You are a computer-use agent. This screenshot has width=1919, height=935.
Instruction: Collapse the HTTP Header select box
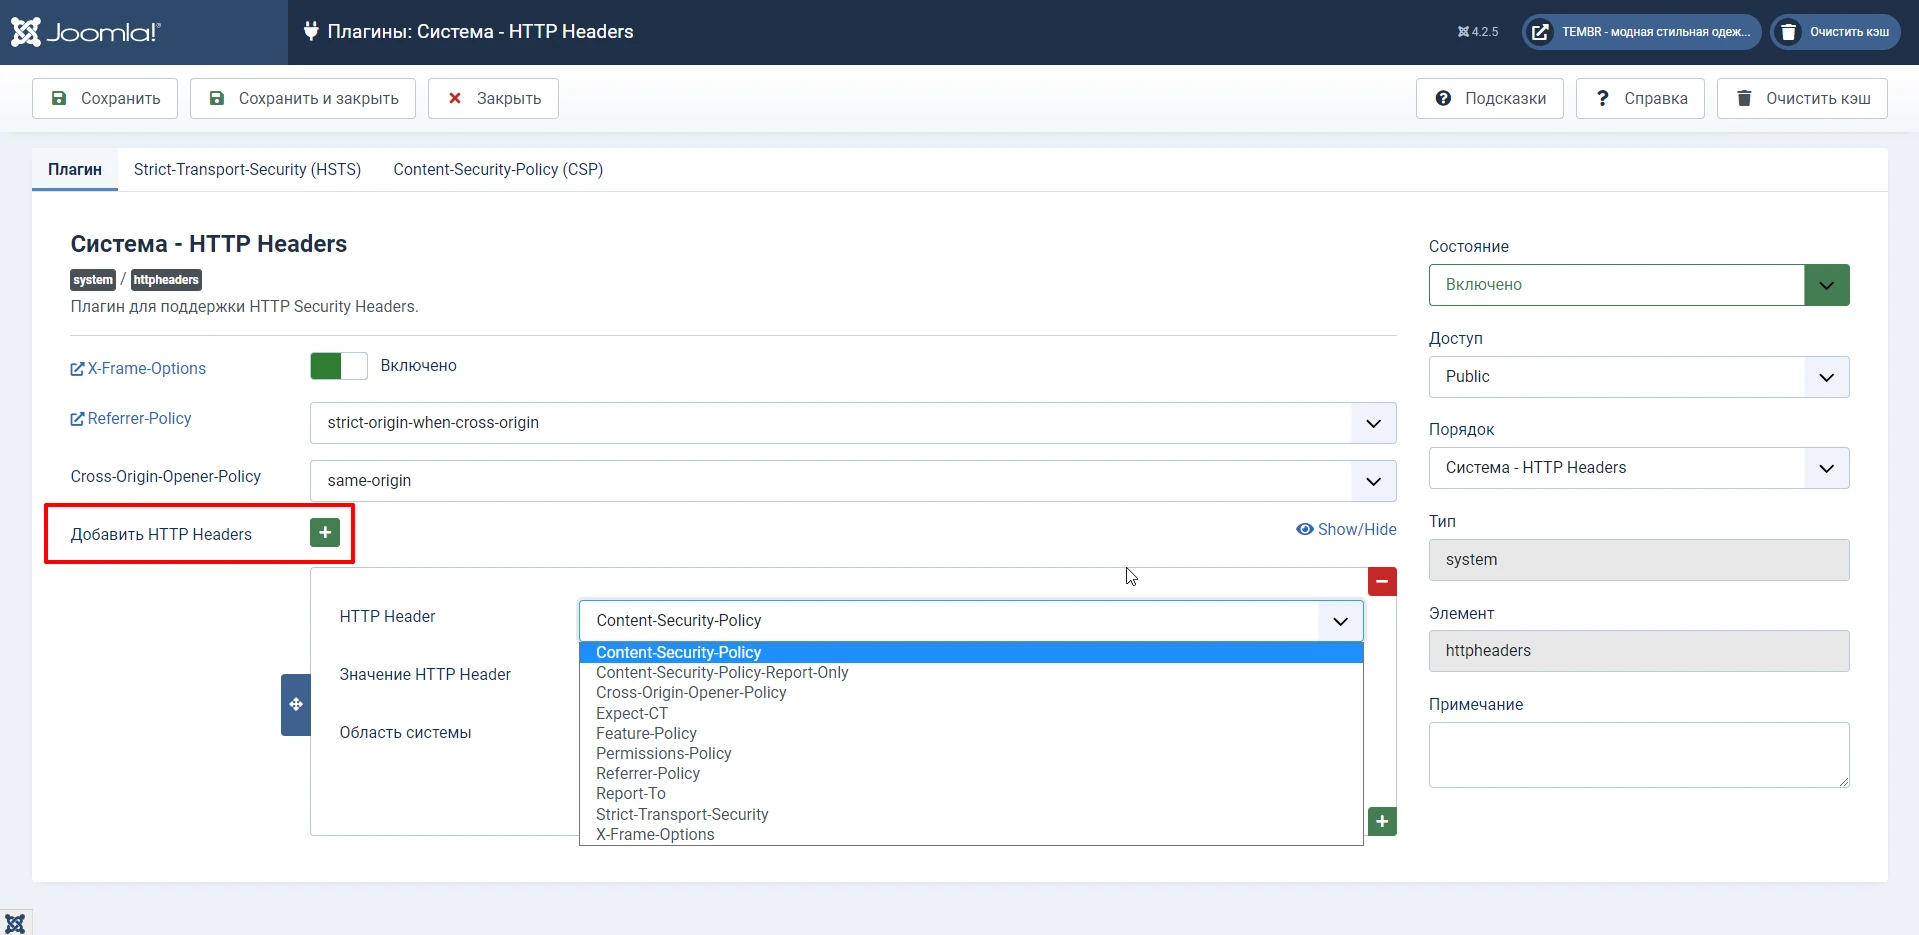click(971, 621)
